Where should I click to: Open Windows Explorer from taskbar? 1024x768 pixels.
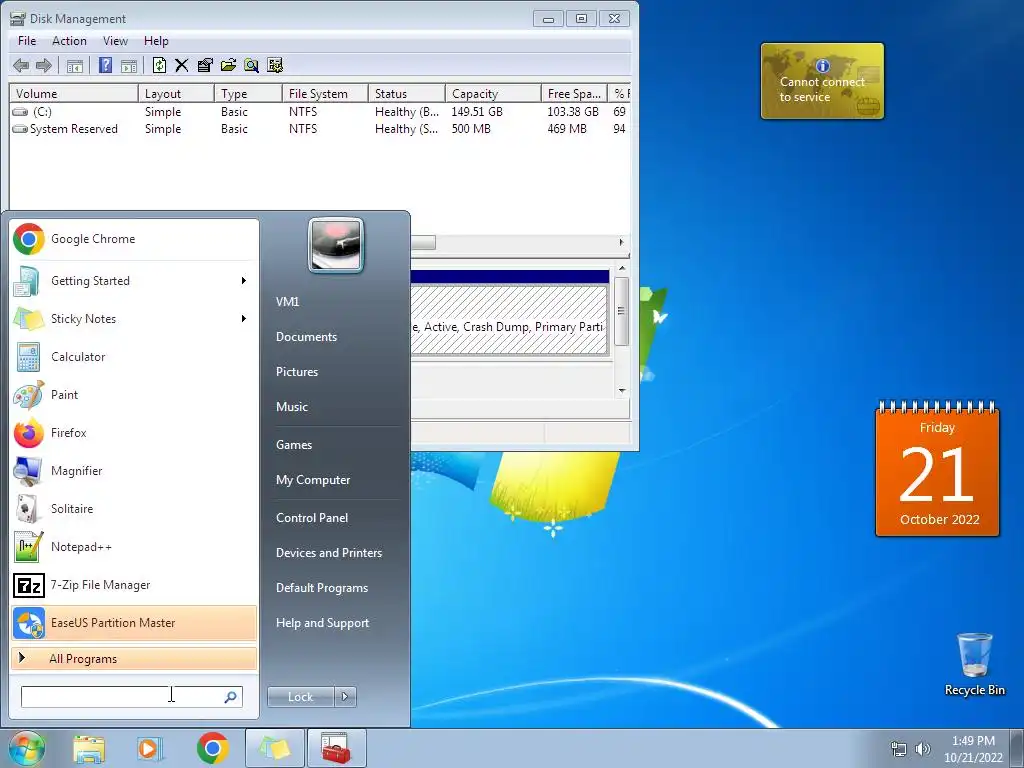click(89, 748)
